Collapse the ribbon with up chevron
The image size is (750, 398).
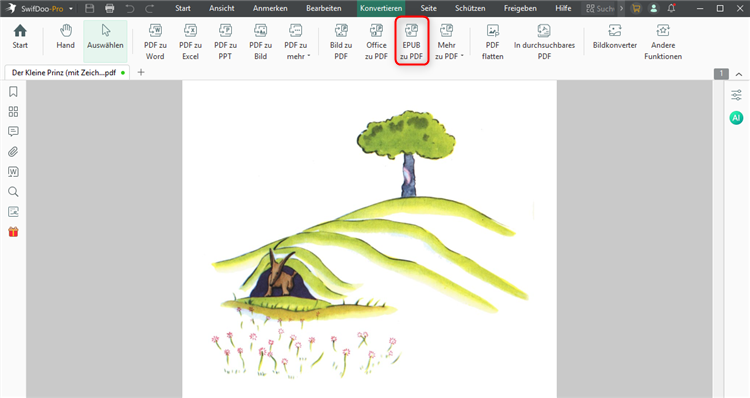pos(739,74)
